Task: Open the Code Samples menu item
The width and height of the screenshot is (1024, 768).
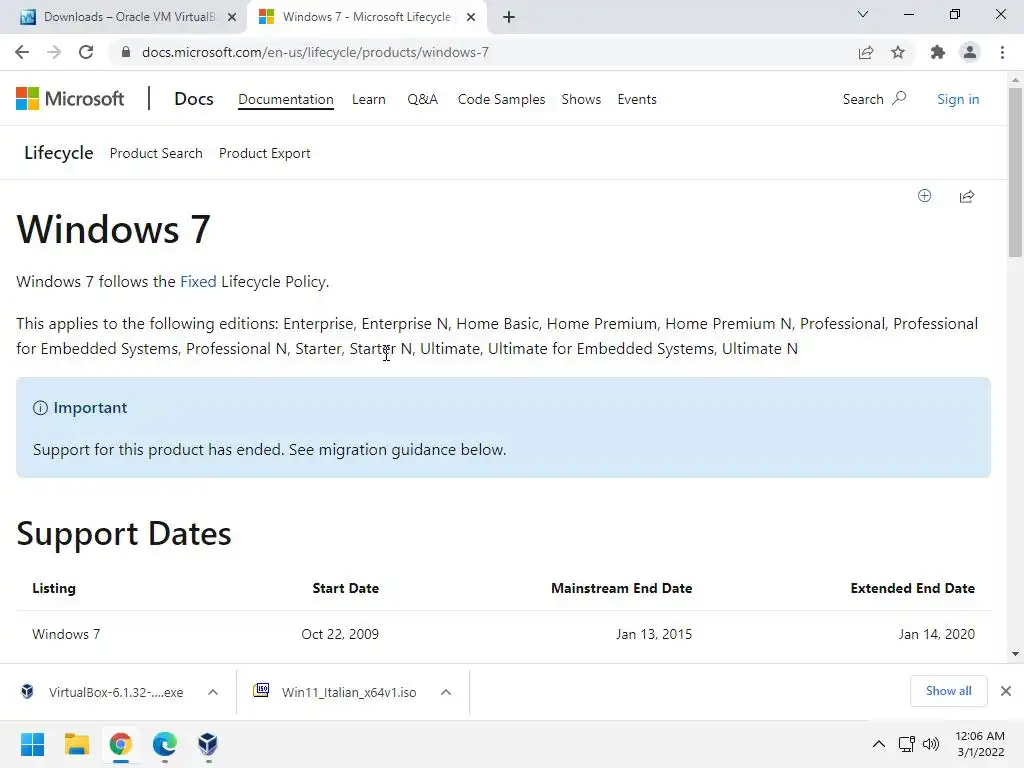Action: pos(501,99)
